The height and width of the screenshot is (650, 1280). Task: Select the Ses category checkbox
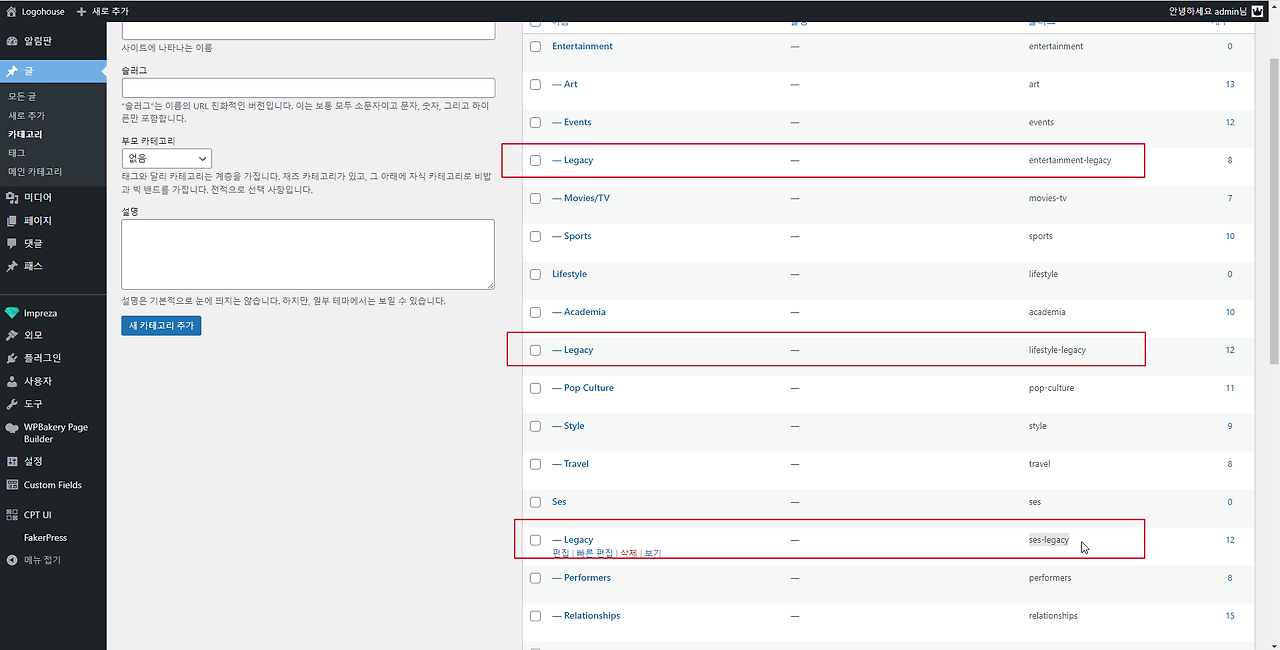pos(535,502)
